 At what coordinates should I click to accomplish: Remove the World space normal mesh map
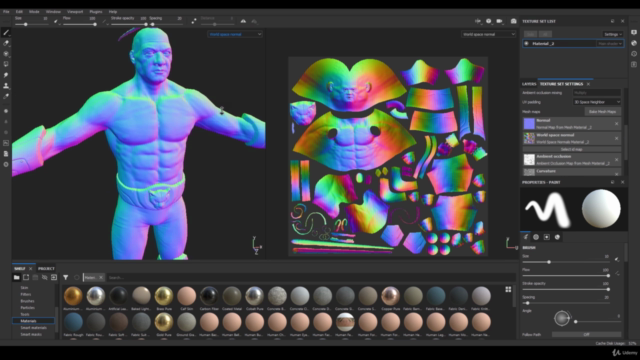(616, 138)
